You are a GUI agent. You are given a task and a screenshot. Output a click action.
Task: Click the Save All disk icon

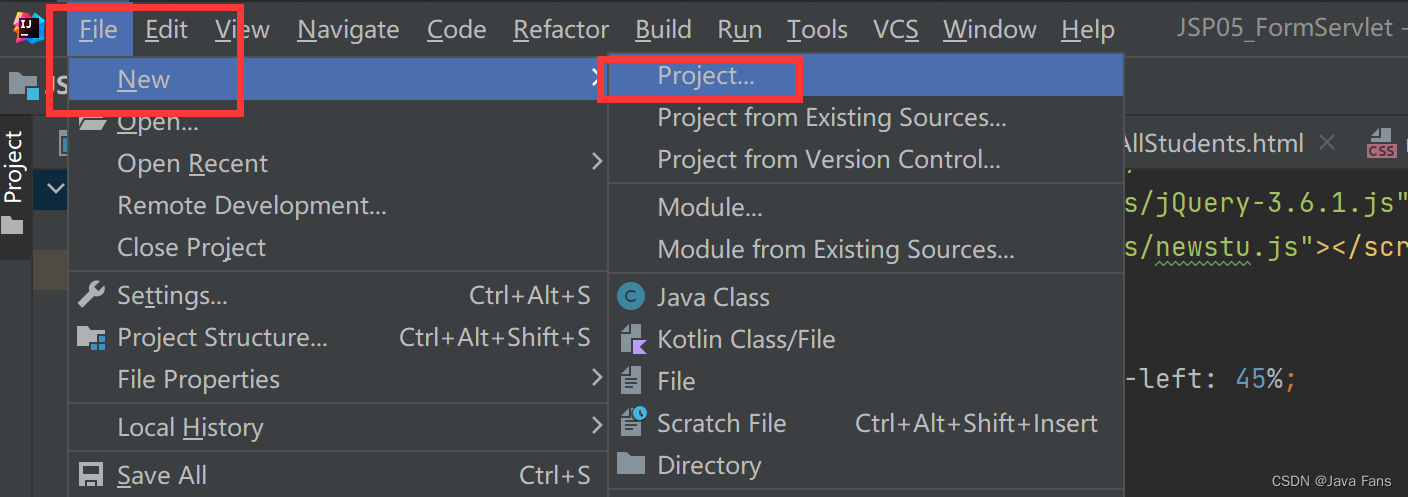(x=91, y=475)
